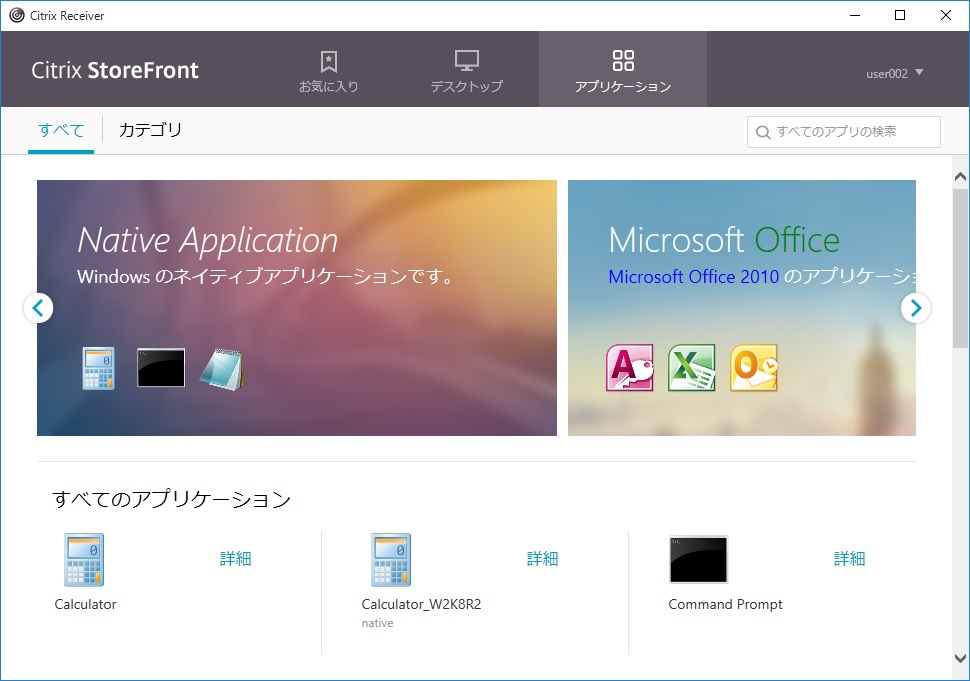Click the Excel icon in Microsoft Office banner
This screenshot has height=681, width=970.
click(x=692, y=368)
